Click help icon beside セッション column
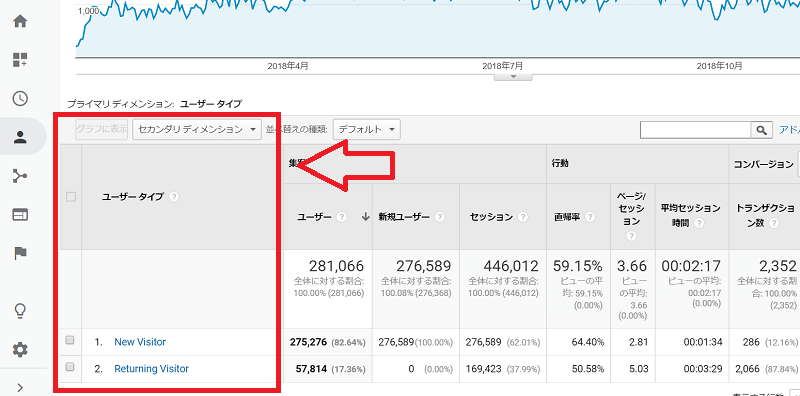The width and height of the screenshot is (800, 396). pos(522,217)
